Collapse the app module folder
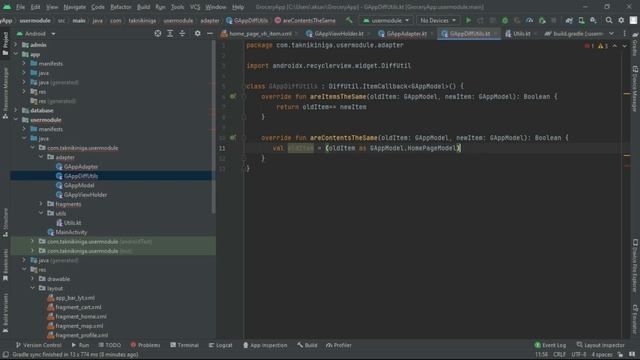Viewport: 640px width, 360px height. coord(16,54)
